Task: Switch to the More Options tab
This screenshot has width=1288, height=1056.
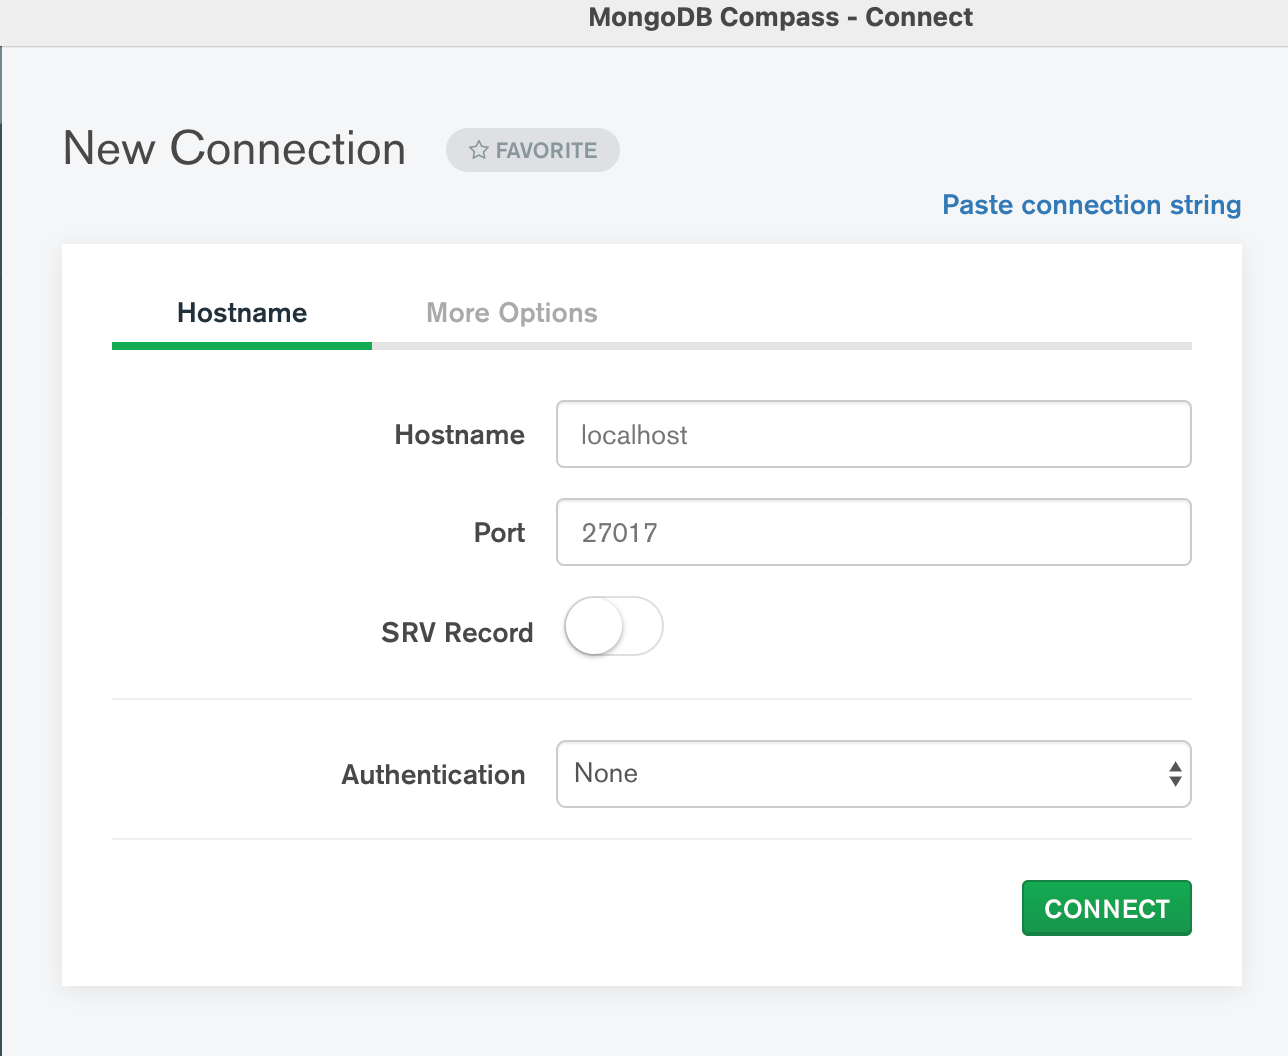Action: tap(512, 312)
